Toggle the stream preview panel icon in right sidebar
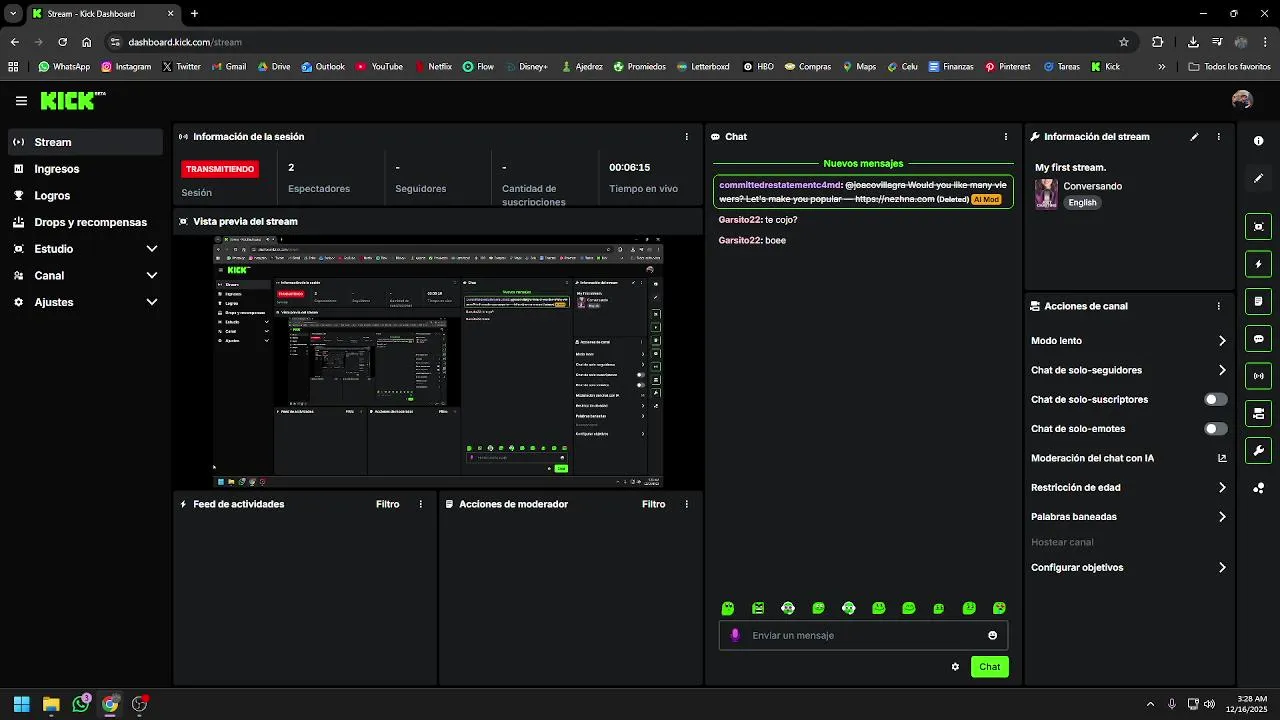Viewport: 1280px width, 720px height. tap(1258, 227)
